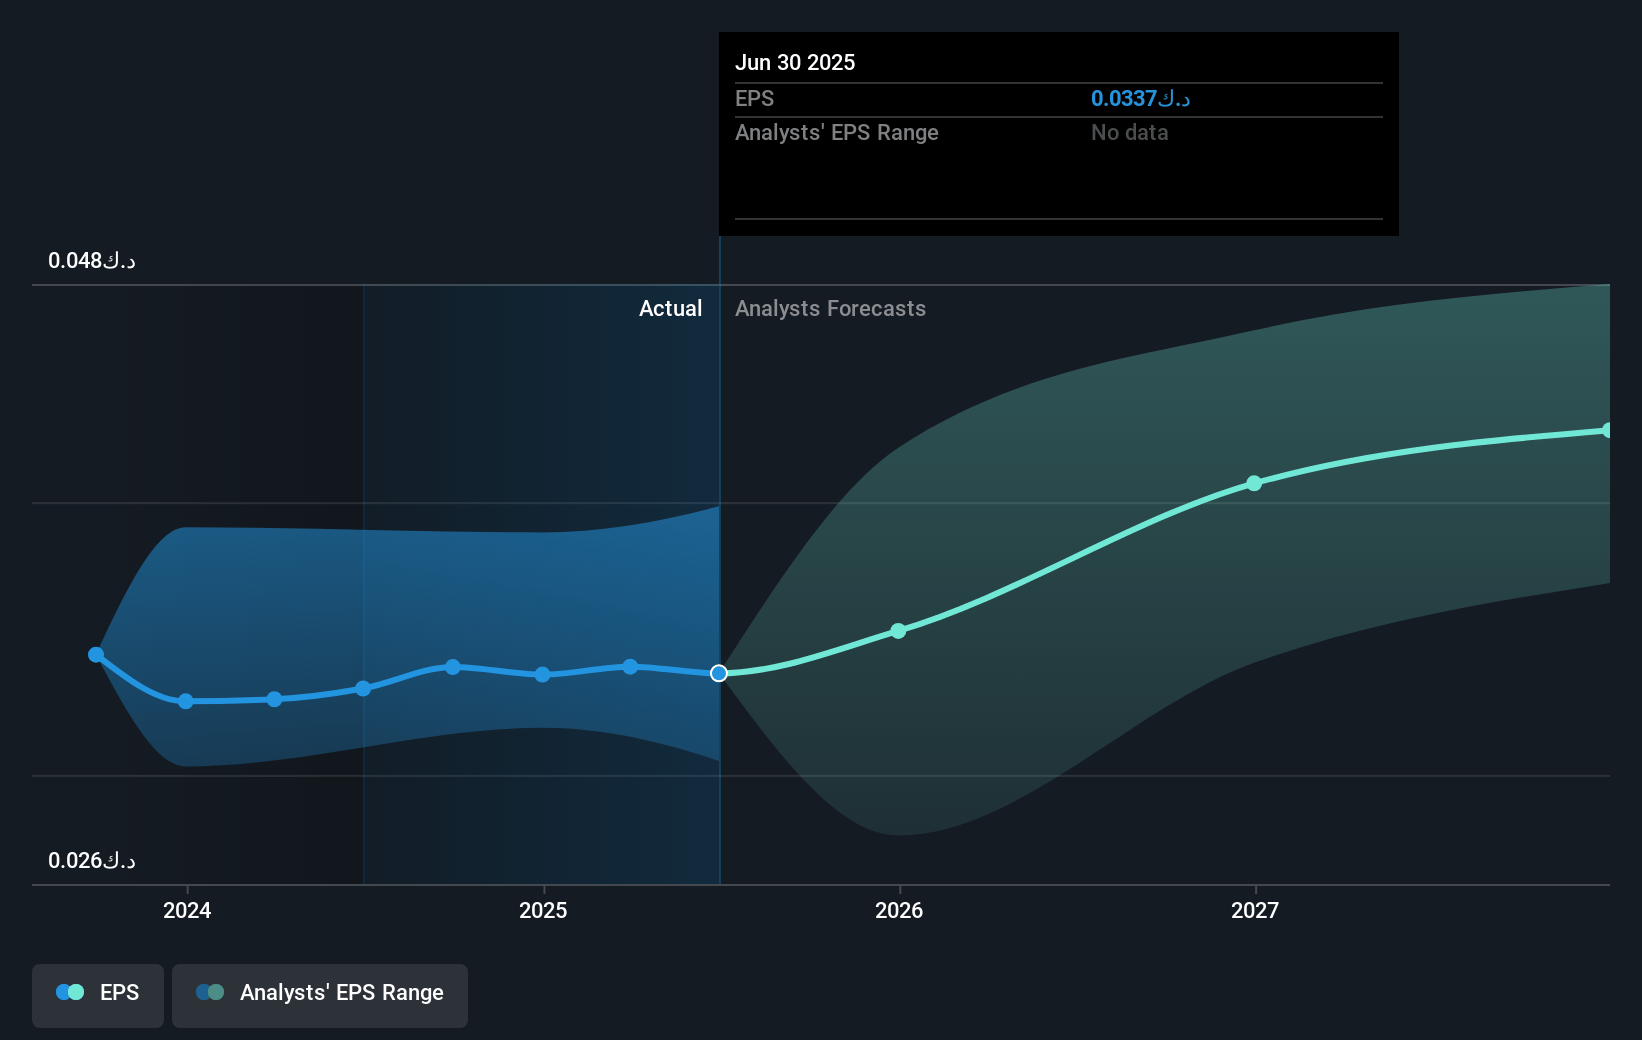This screenshot has height=1040, width=1642.
Task: Toggle the EPS legend button
Action: [x=98, y=995]
